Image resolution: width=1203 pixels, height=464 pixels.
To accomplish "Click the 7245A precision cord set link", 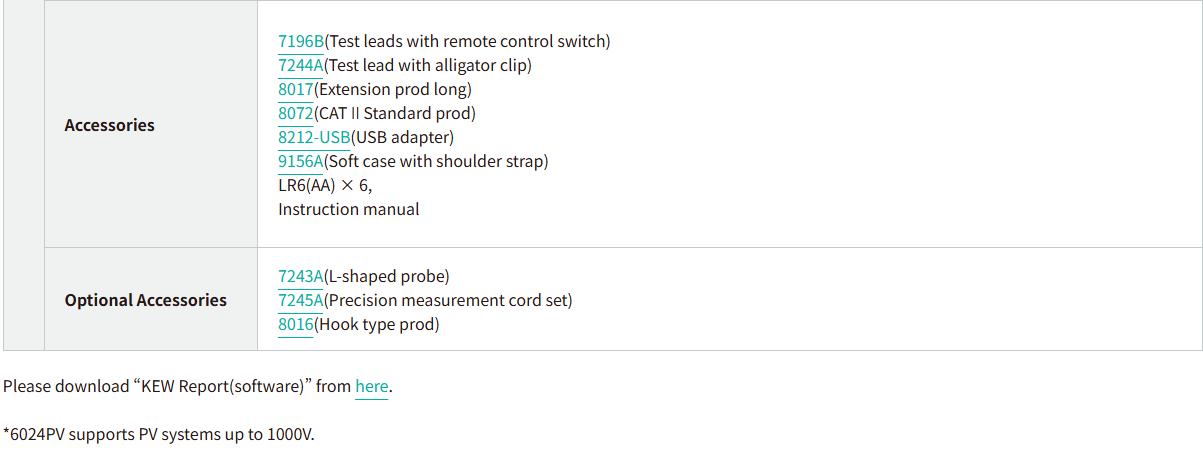I will pos(301,300).
